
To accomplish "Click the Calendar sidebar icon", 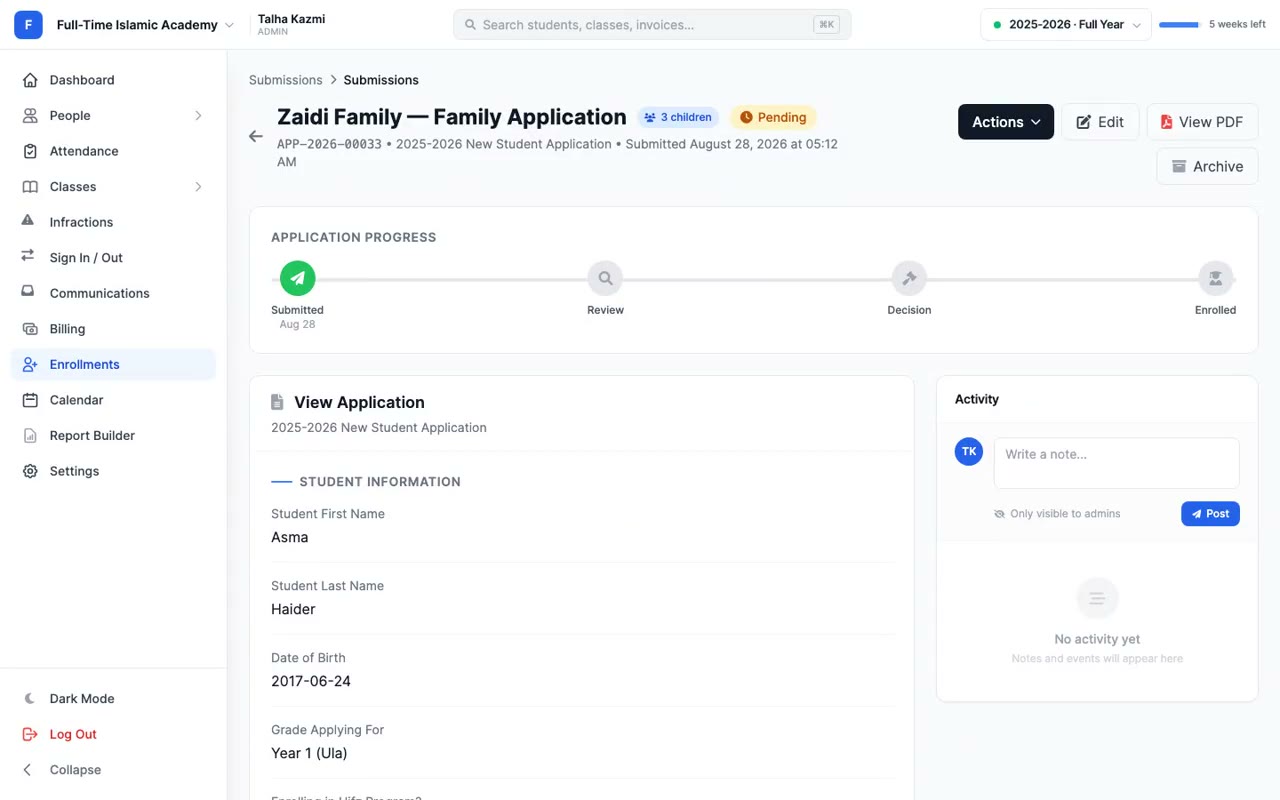I will click(x=30, y=400).
